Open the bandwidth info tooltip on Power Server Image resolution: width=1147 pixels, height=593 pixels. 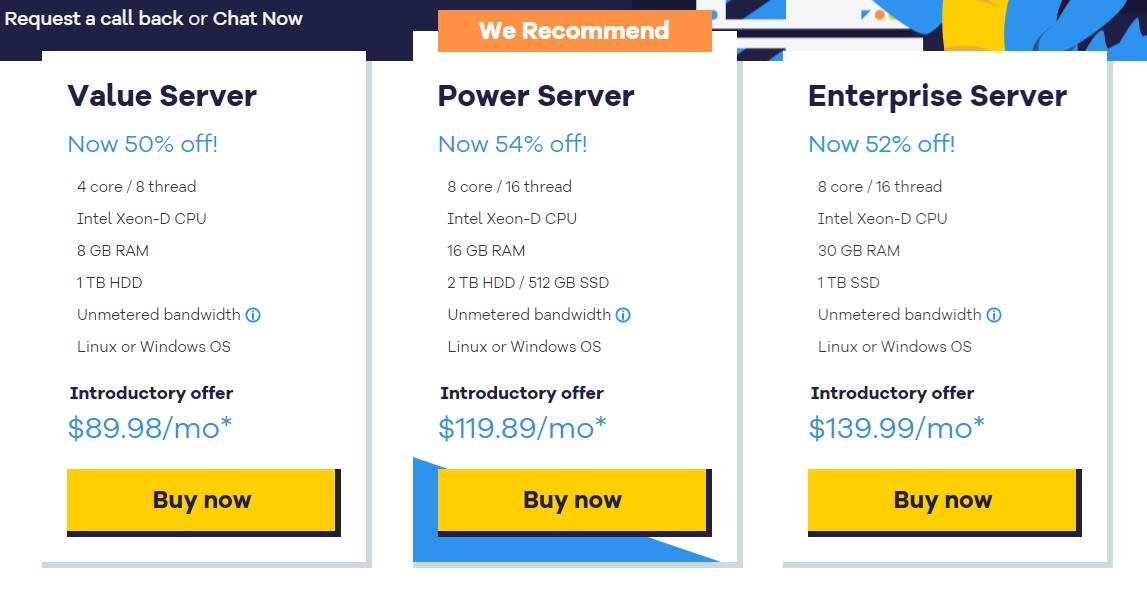pyautogui.click(x=623, y=315)
